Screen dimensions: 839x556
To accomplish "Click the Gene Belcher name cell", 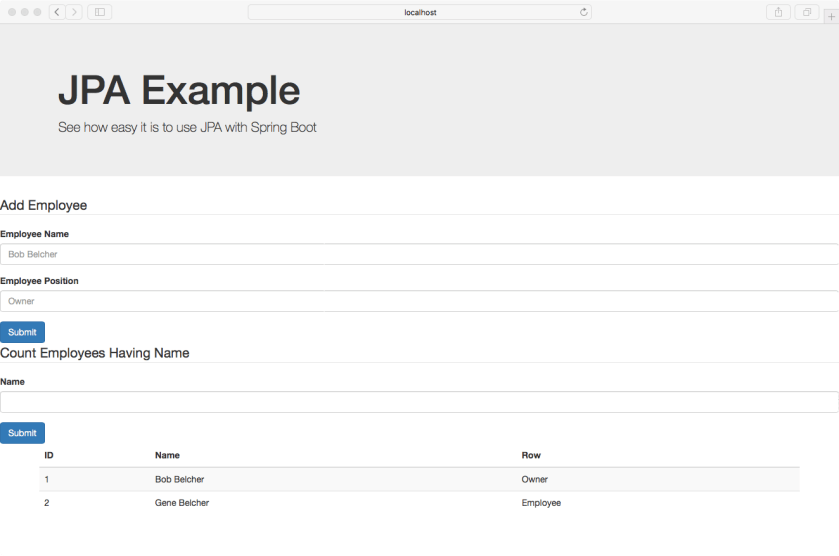I will click(x=182, y=503).
